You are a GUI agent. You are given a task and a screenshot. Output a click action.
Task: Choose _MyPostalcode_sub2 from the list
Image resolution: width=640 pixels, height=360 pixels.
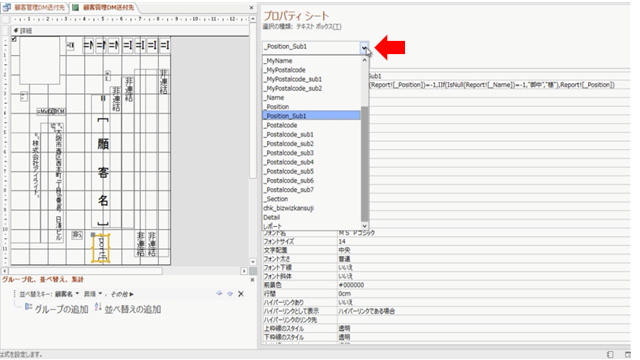click(x=311, y=88)
